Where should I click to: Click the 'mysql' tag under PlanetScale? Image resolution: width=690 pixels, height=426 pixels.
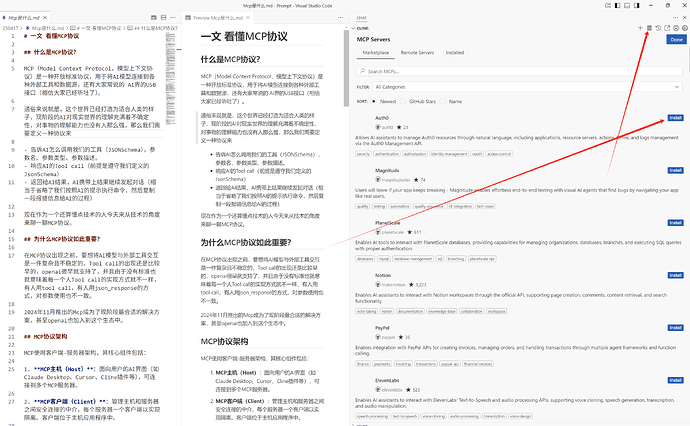pyautogui.click(x=384, y=259)
